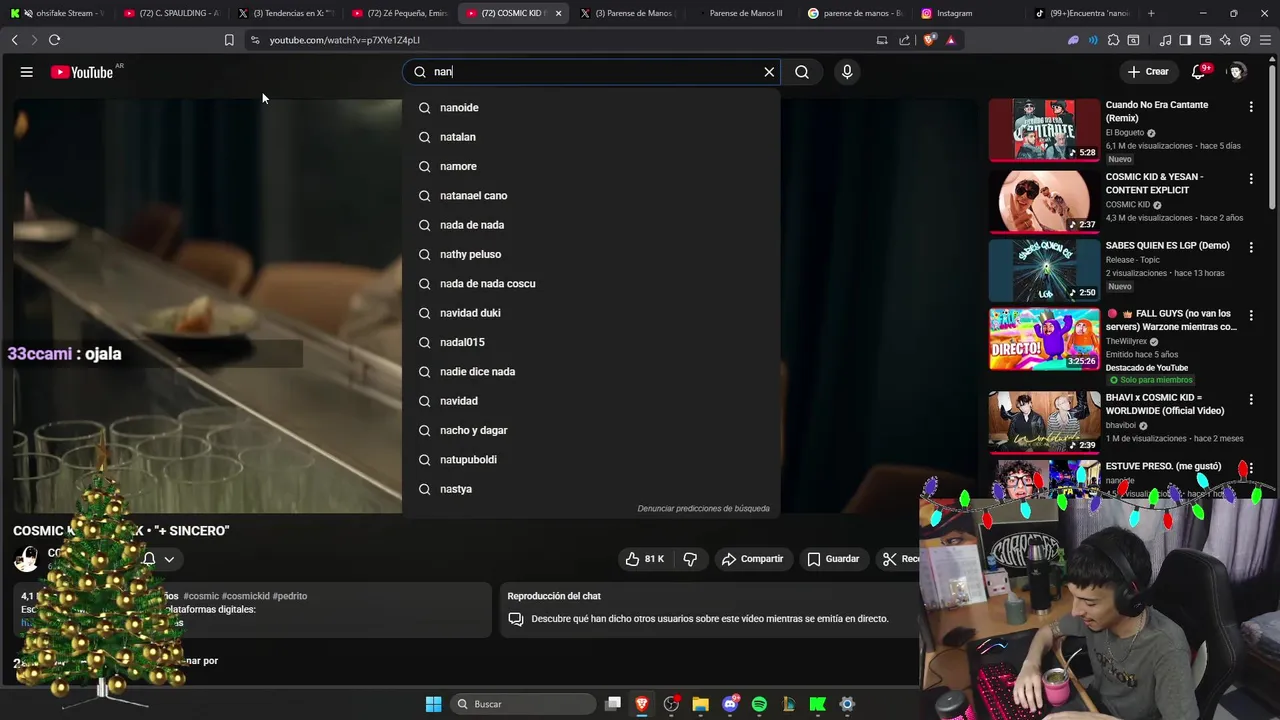Screen dimensions: 1280x720
Task: Open Brave Rewards triangle icon
Action: tap(950, 40)
